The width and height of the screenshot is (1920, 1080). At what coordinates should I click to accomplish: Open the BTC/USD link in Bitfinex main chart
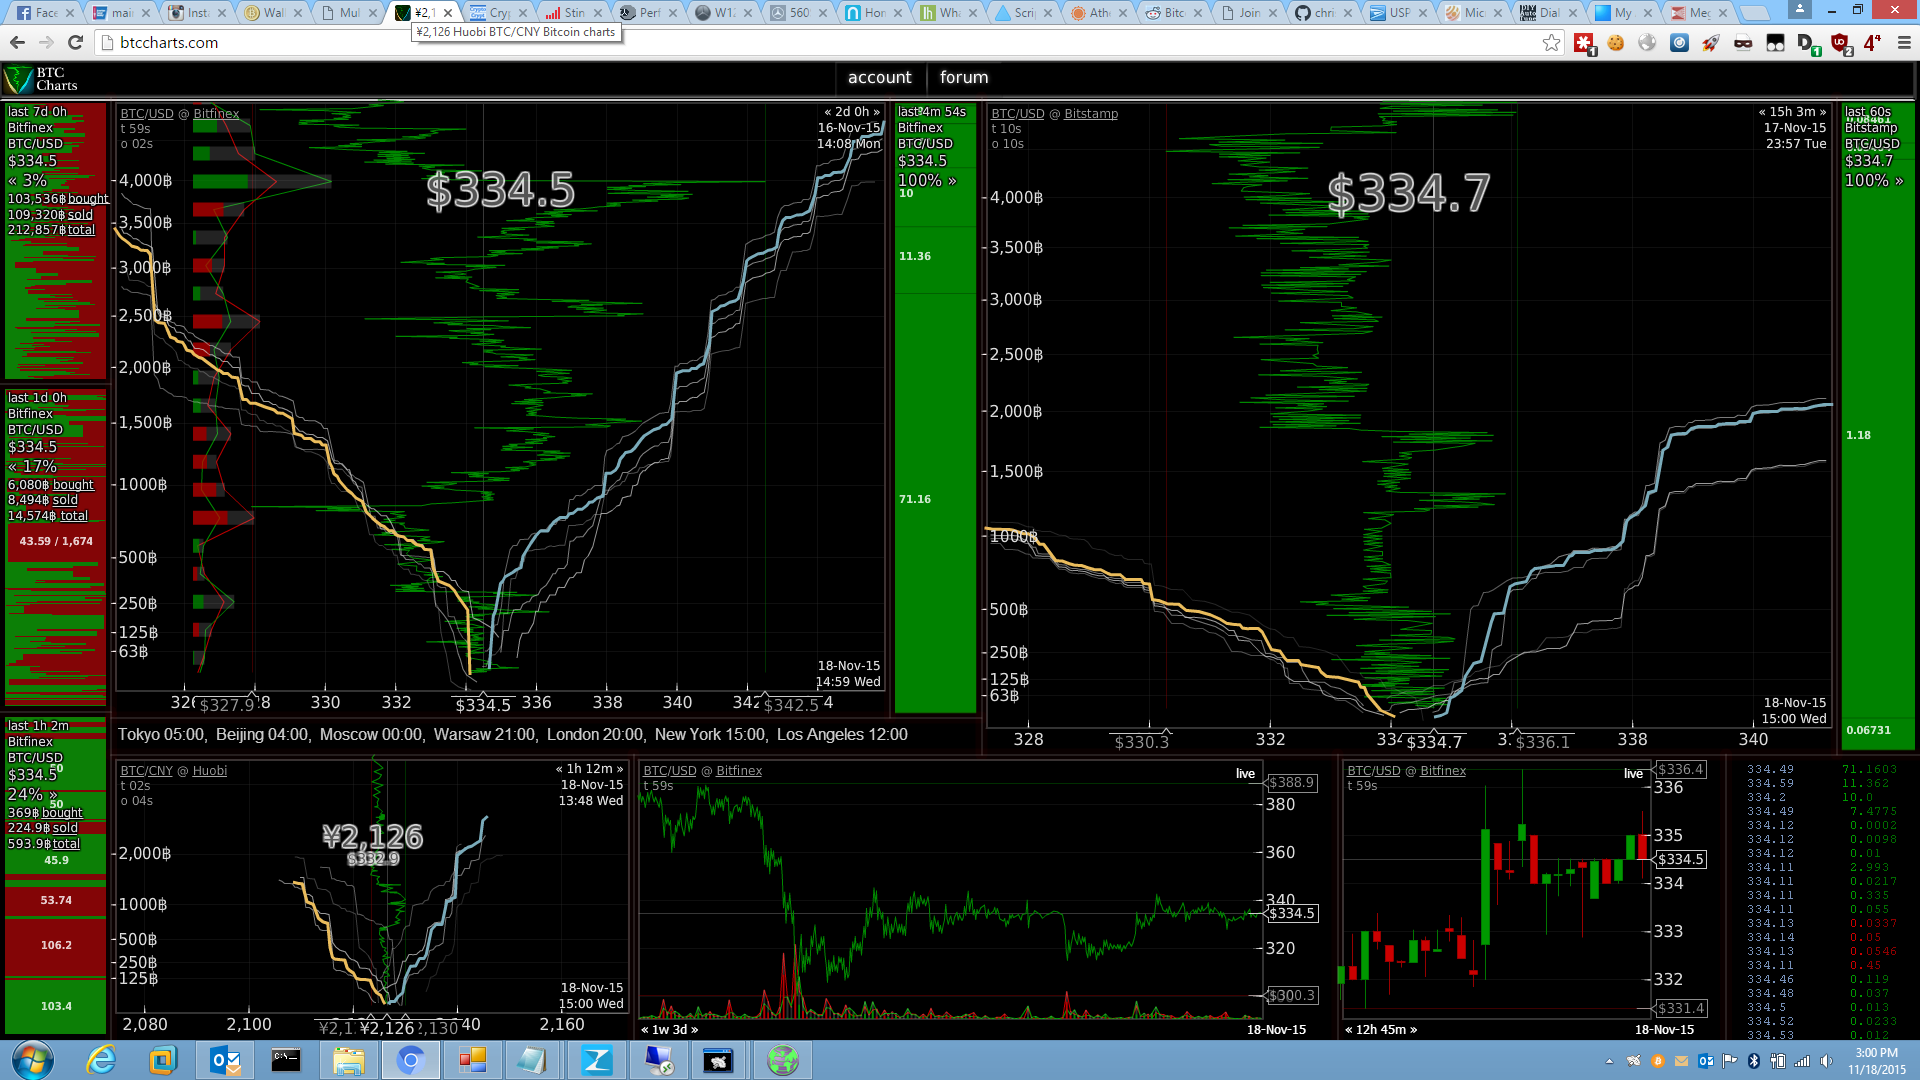point(147,114)
